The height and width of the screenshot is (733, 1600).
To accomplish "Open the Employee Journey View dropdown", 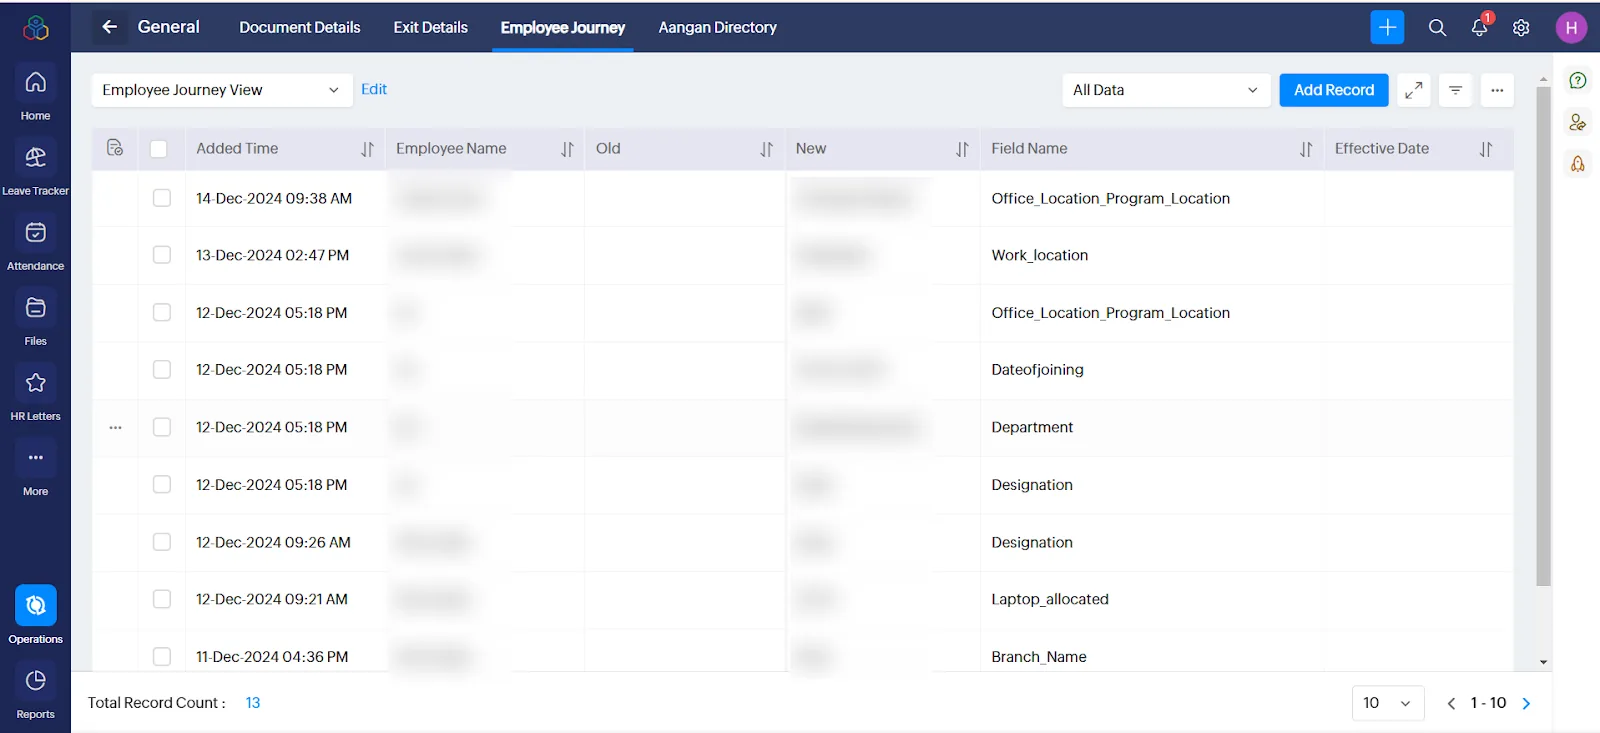I will tap(222, 90).
